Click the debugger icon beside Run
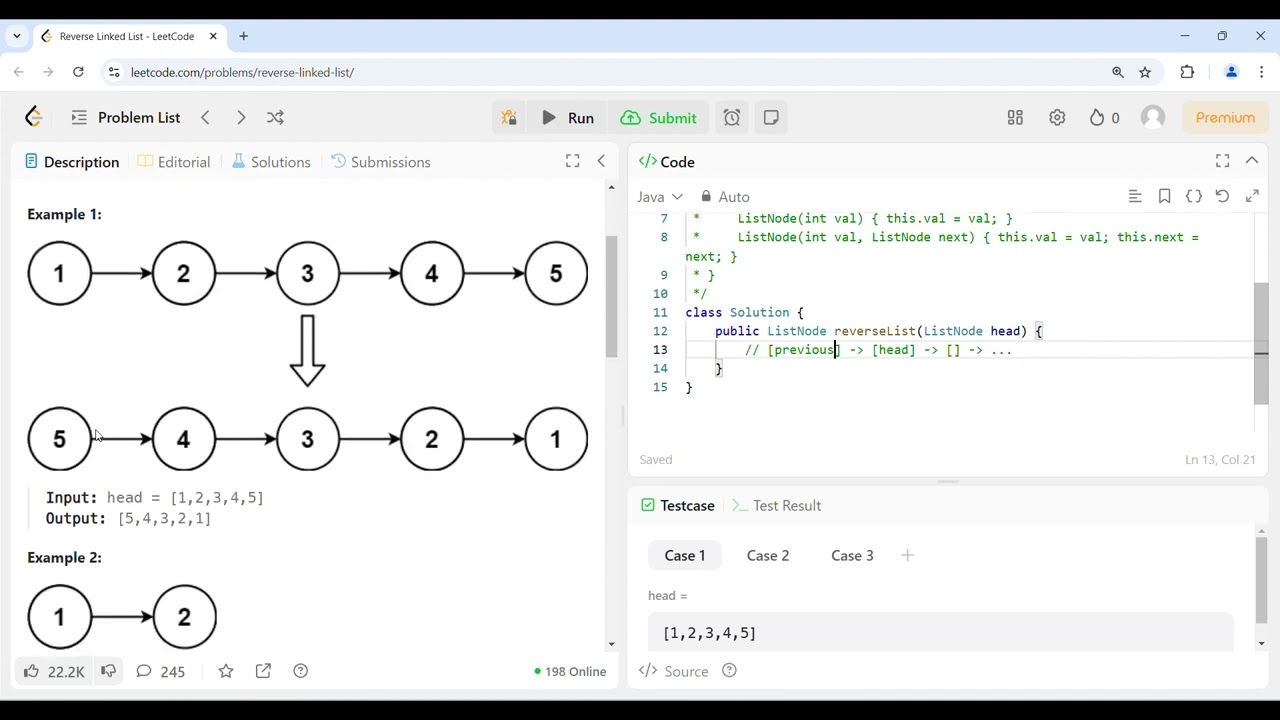This screenshot has width=1280, height=720. click(509, 117)
